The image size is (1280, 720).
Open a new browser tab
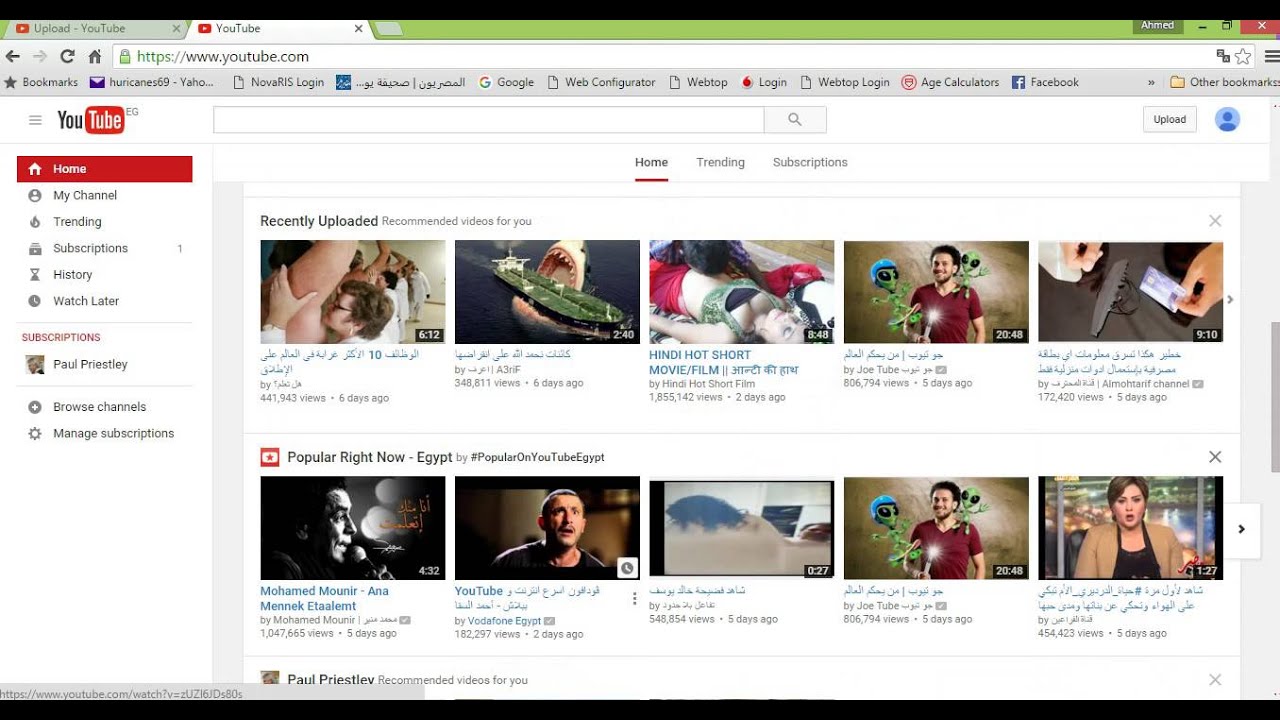click(389, 29)
